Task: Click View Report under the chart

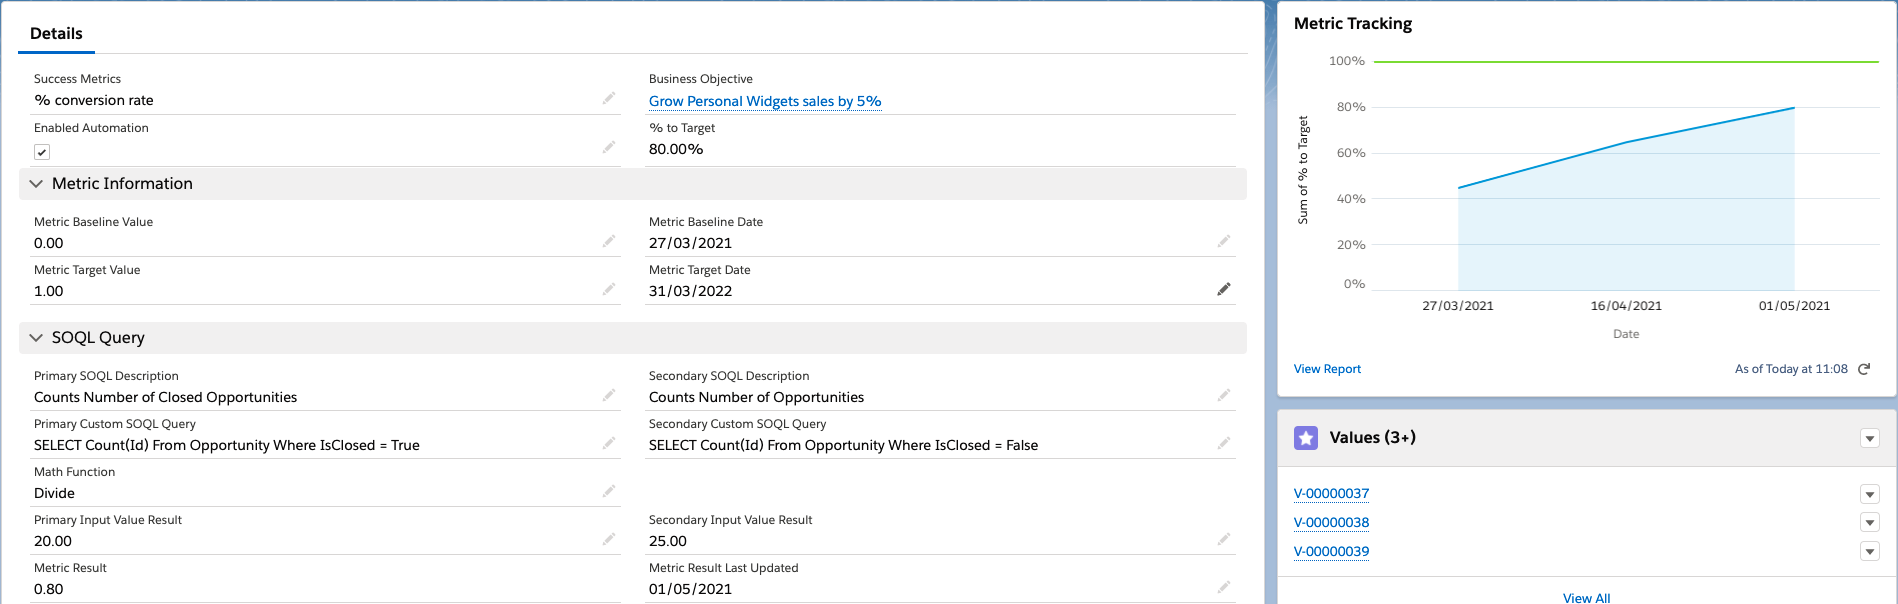Action: 1326,368
